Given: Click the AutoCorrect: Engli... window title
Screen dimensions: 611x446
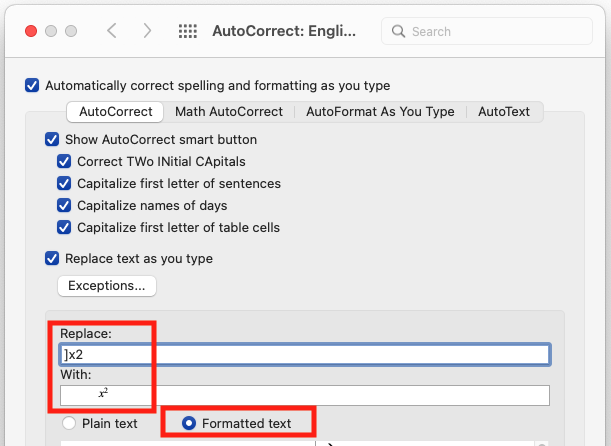Looking at the screenshot, I should [x=284, y=31].
